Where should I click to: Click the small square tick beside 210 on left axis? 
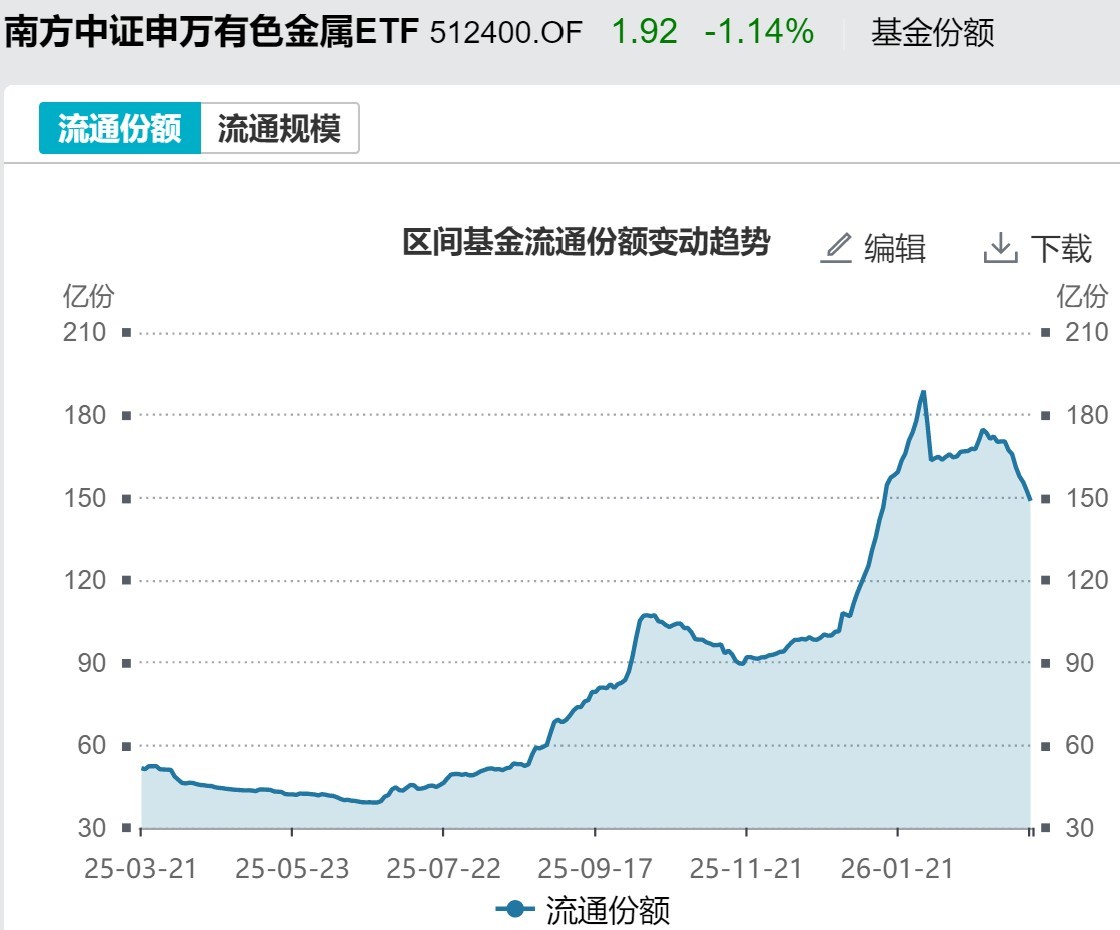[126, 332]
